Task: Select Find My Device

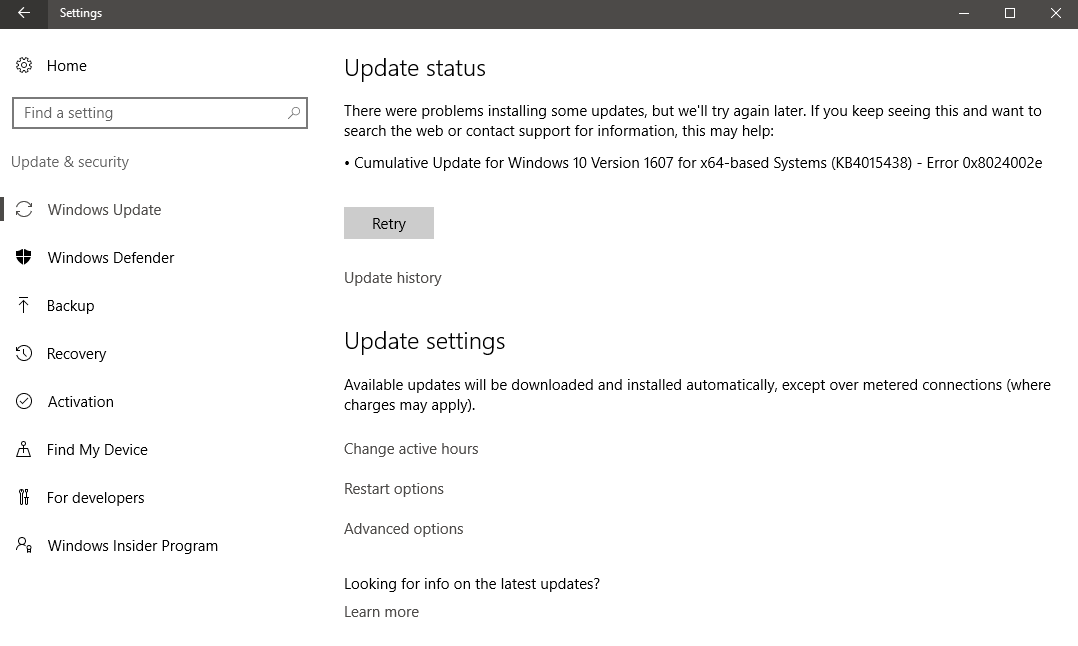Action: click(x=97, y=450)
